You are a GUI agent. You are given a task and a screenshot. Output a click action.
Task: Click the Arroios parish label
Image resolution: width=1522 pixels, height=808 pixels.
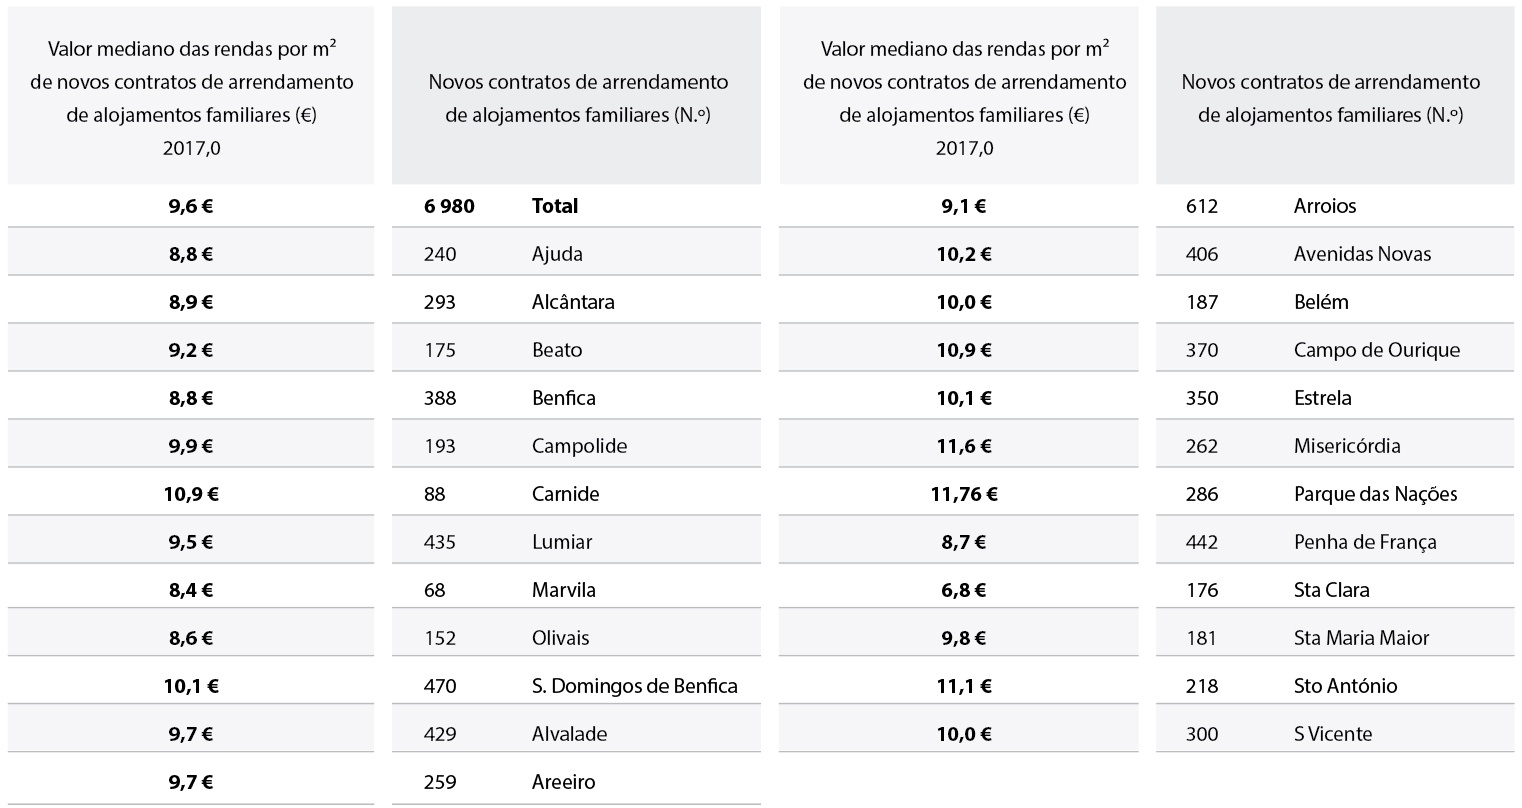click(x=1325, y=206)
